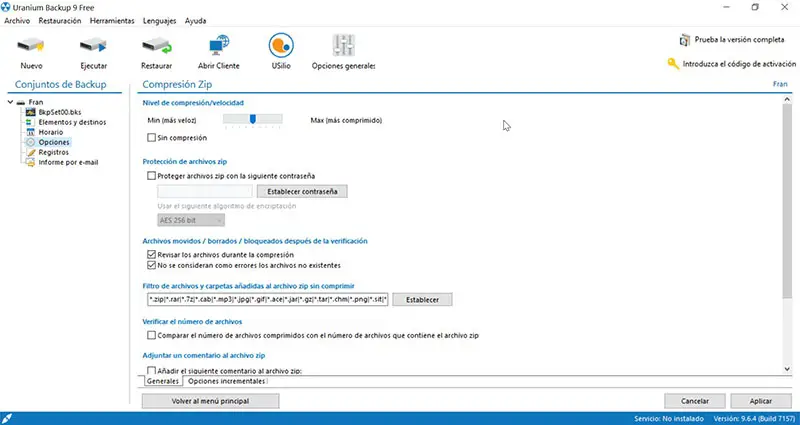
Task: Click Volver al menú principal
Action: pos(210,401)
